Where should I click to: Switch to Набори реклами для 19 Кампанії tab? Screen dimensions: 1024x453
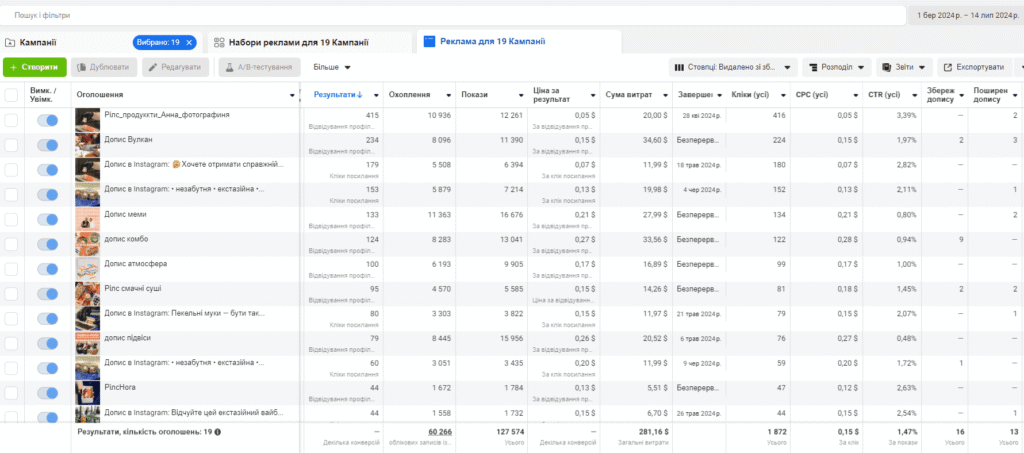(x=308, y=42)
